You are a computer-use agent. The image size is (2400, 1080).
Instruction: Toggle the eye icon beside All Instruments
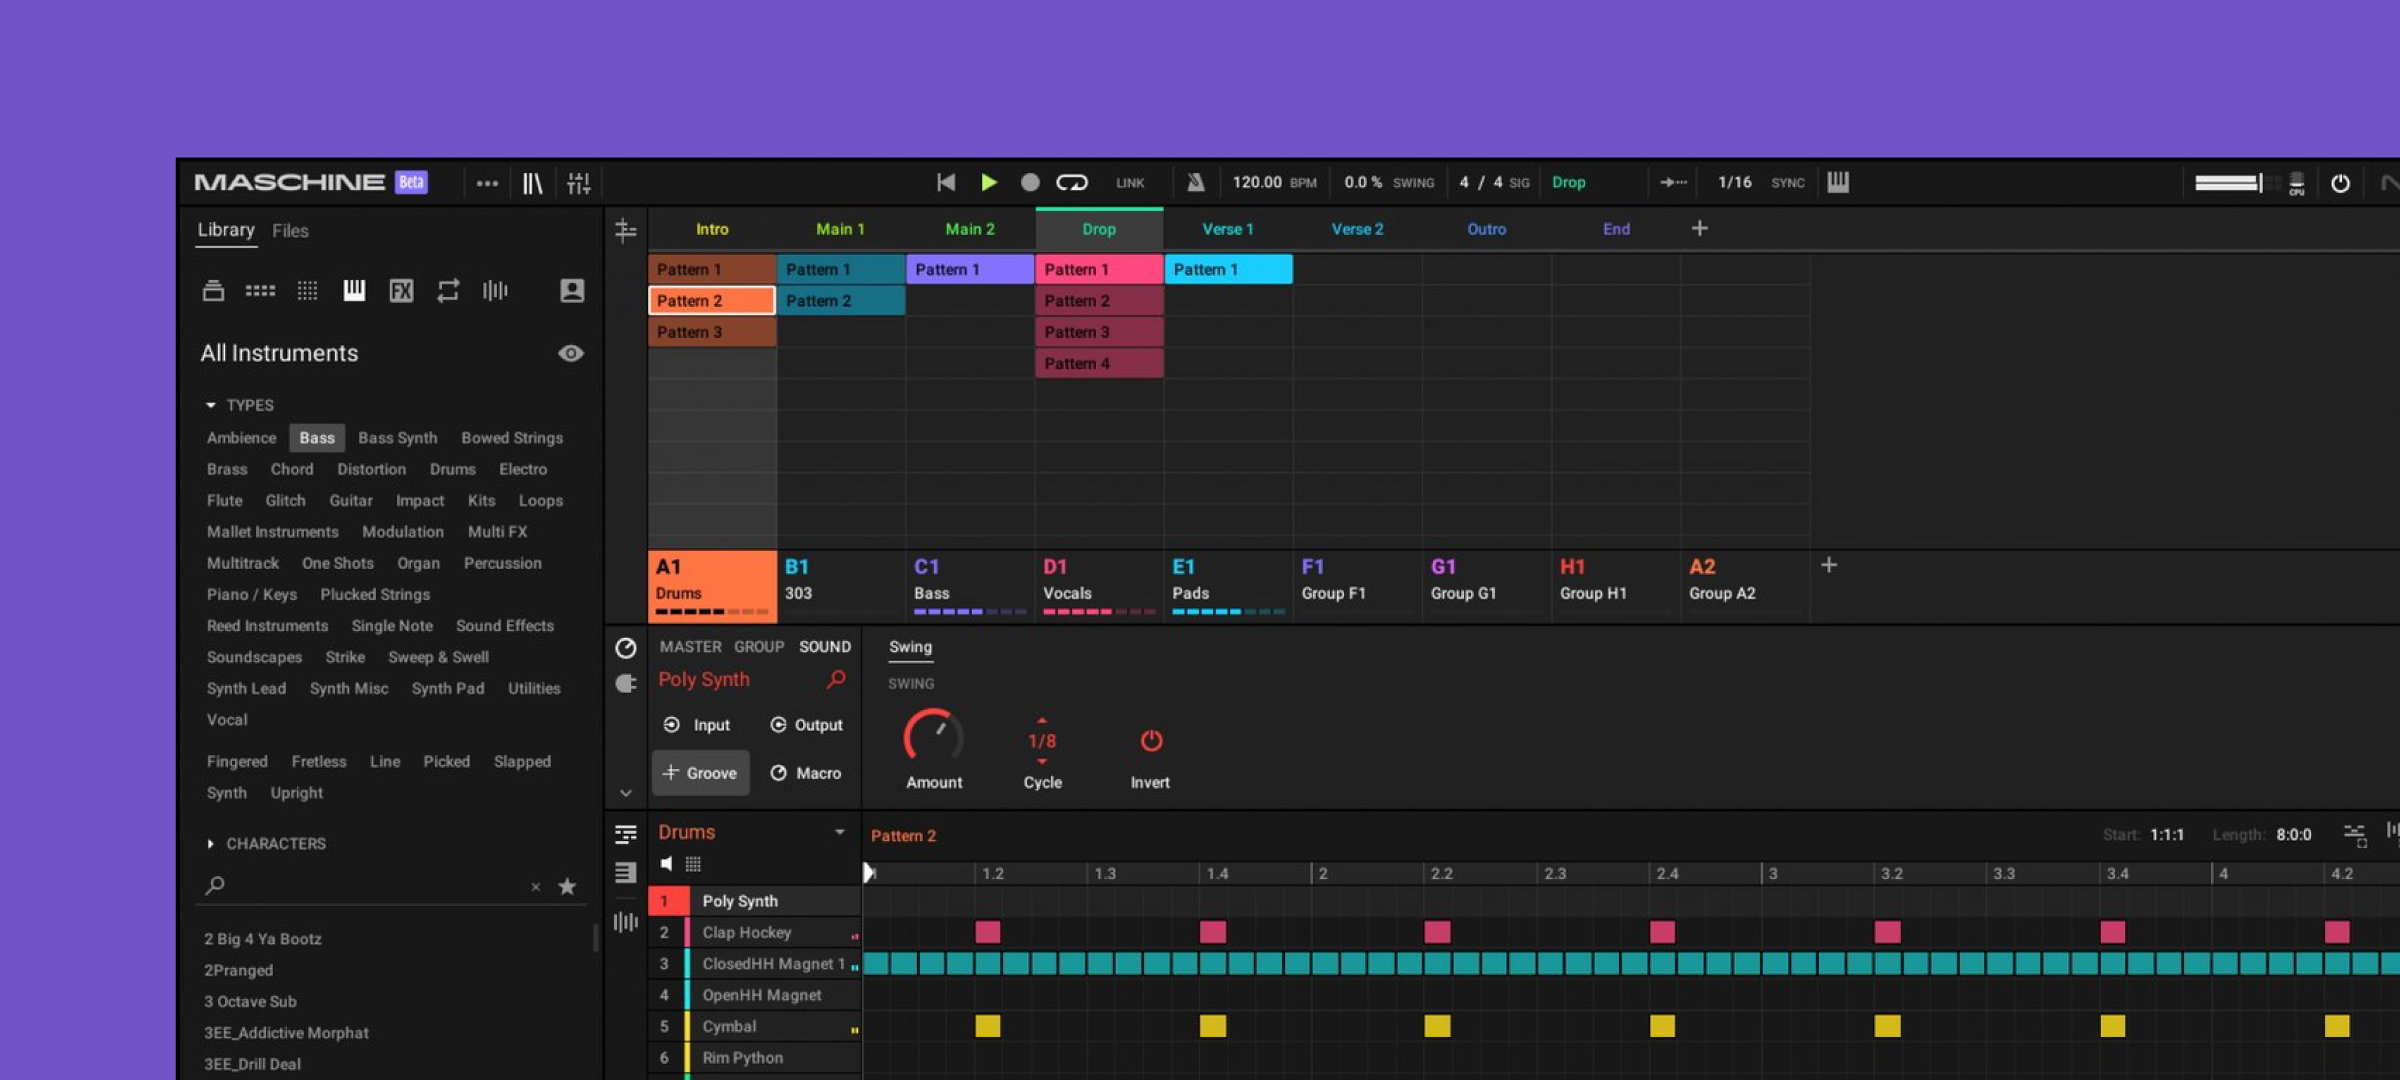[571, 353]
